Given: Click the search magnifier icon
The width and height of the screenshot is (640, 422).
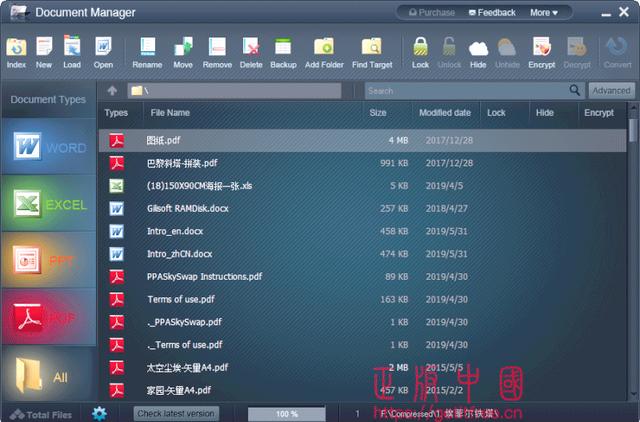Looking at the screenshot, I should point(575,90).
